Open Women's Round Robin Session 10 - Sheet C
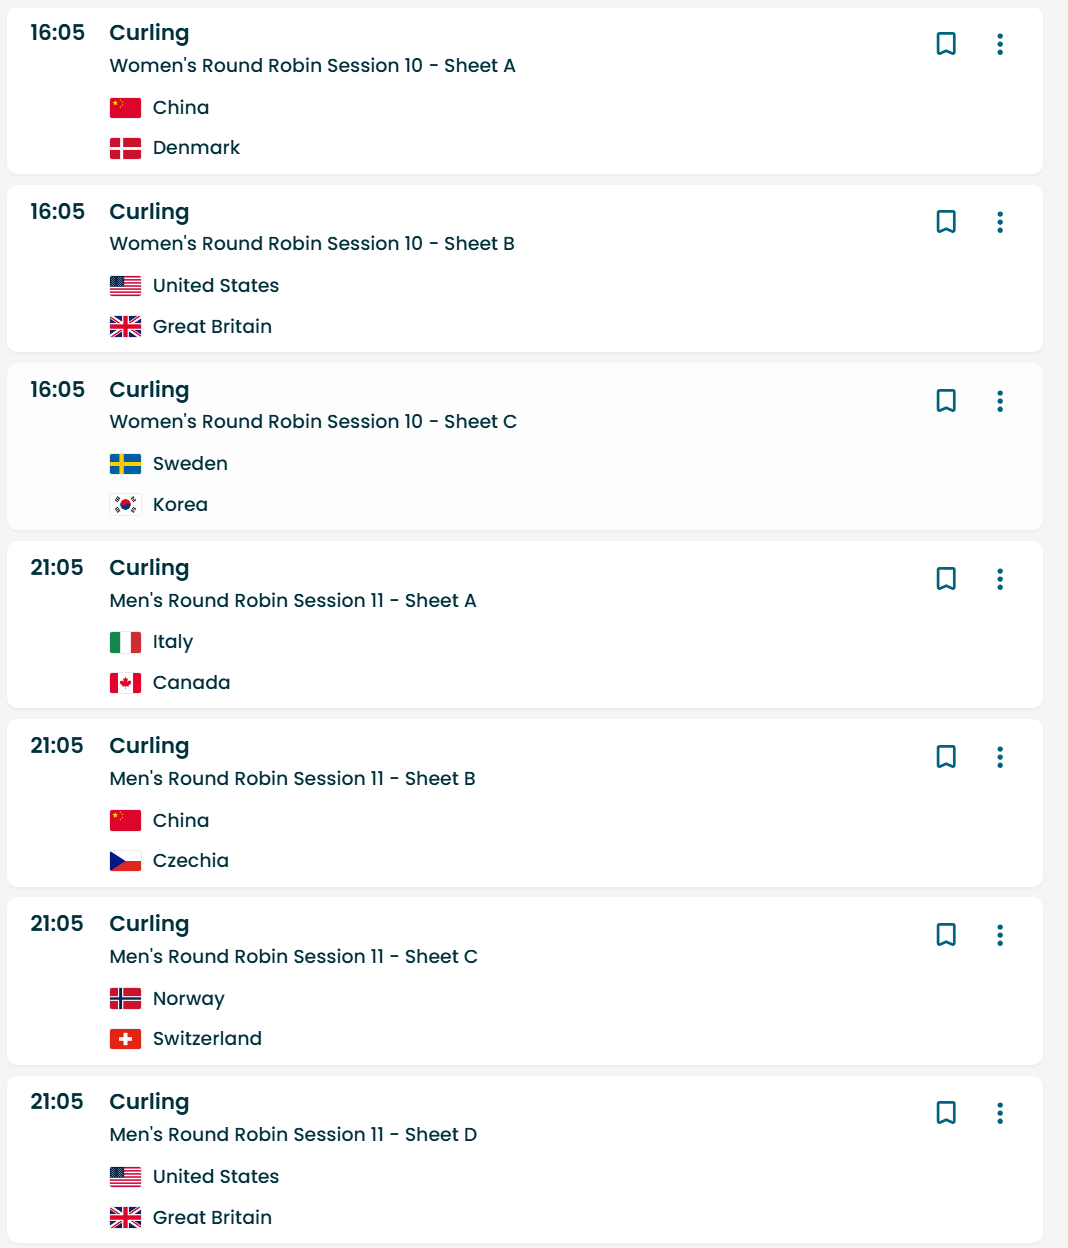1068x1248 pixels. pos(313,422)
